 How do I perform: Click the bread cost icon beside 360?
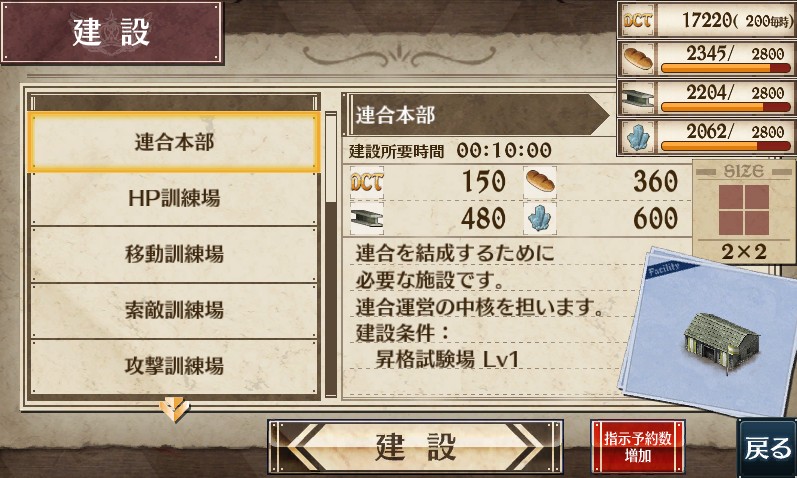point(540,181)
